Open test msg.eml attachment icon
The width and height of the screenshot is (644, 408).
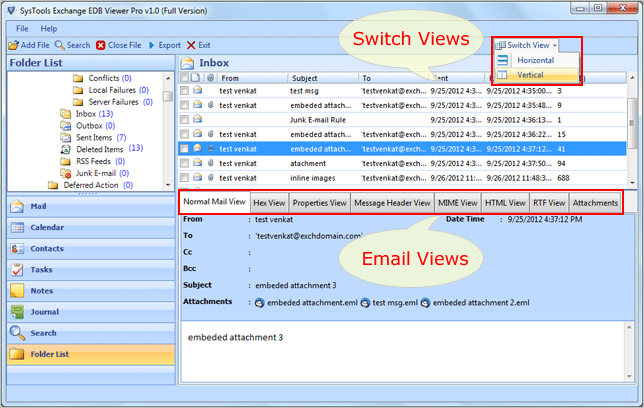point(365,303)
